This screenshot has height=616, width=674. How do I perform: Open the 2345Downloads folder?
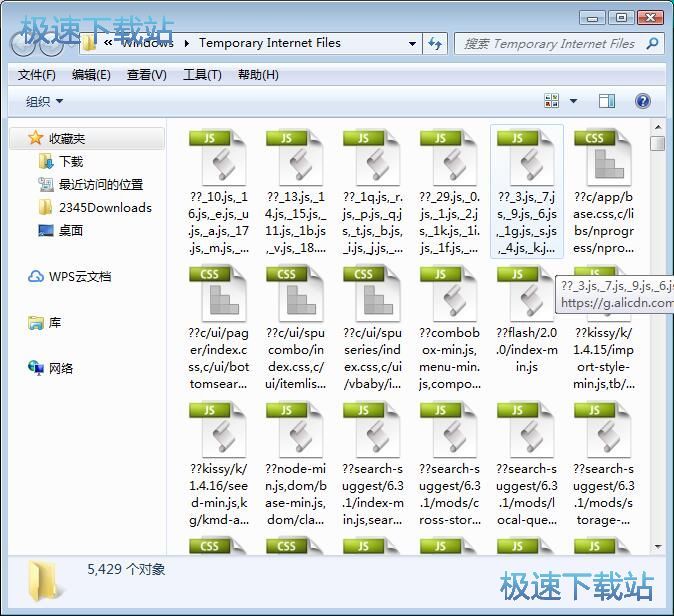click(95, 208)
